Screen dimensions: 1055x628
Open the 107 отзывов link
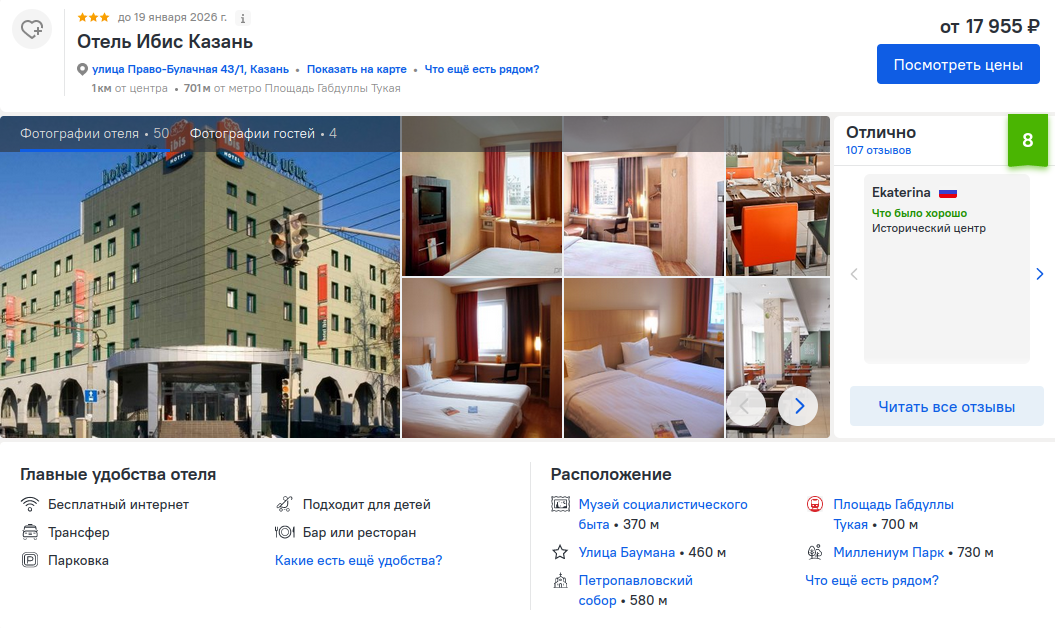pyautogui.click(x=878, y=150)
